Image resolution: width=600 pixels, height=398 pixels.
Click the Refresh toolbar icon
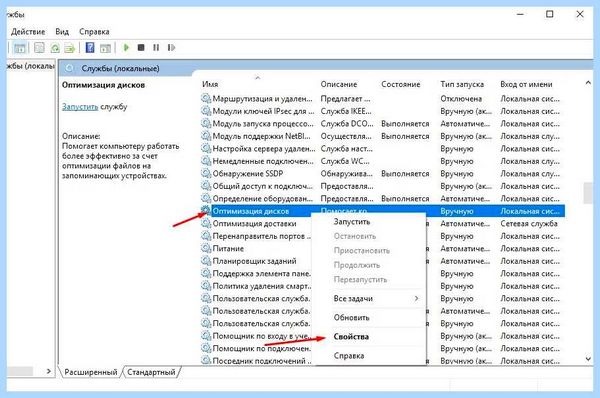55,48
